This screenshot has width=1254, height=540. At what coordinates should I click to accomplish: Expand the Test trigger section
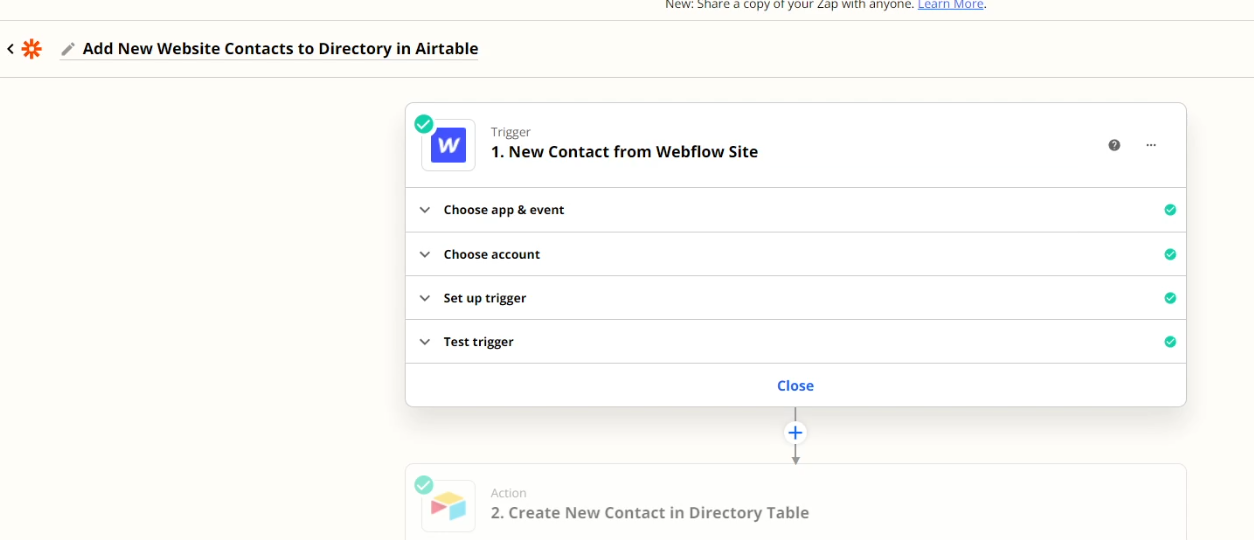[795, 342]
